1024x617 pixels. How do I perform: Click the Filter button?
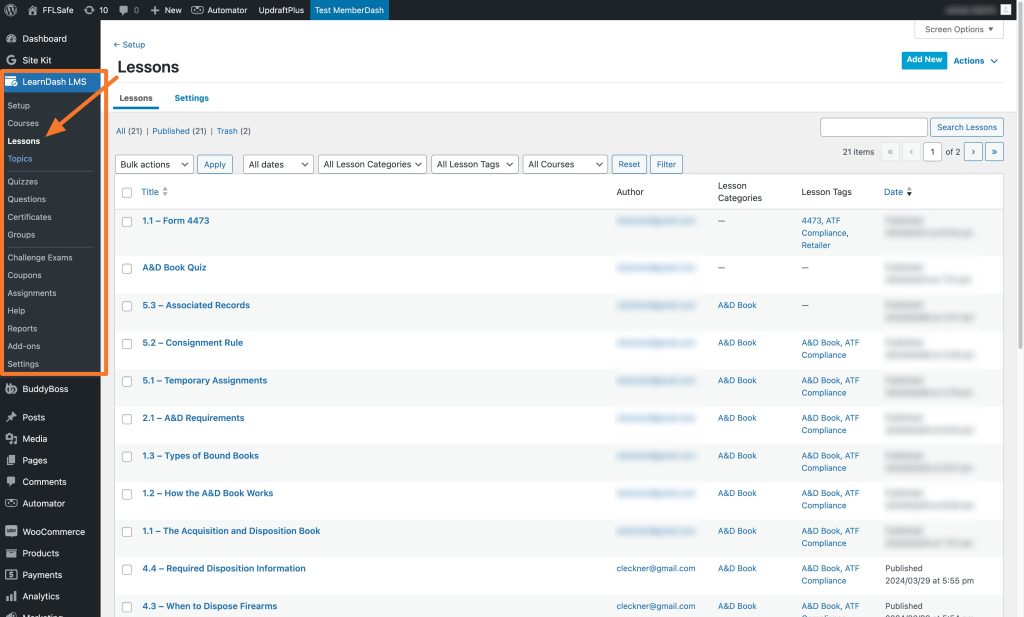pos(666,165)
